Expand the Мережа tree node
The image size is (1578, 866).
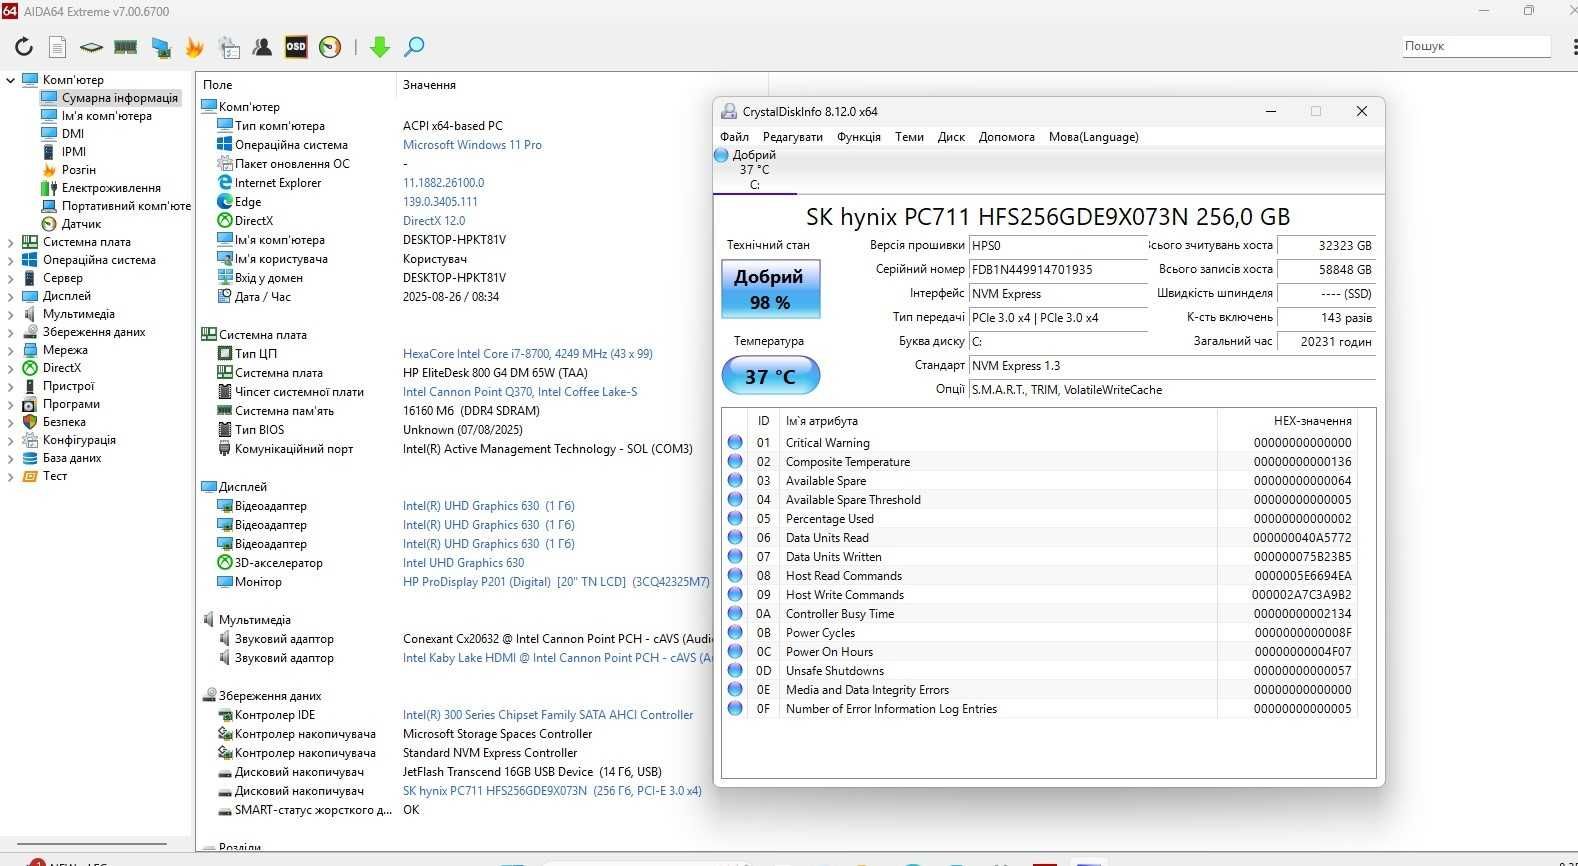coord(11,350)
